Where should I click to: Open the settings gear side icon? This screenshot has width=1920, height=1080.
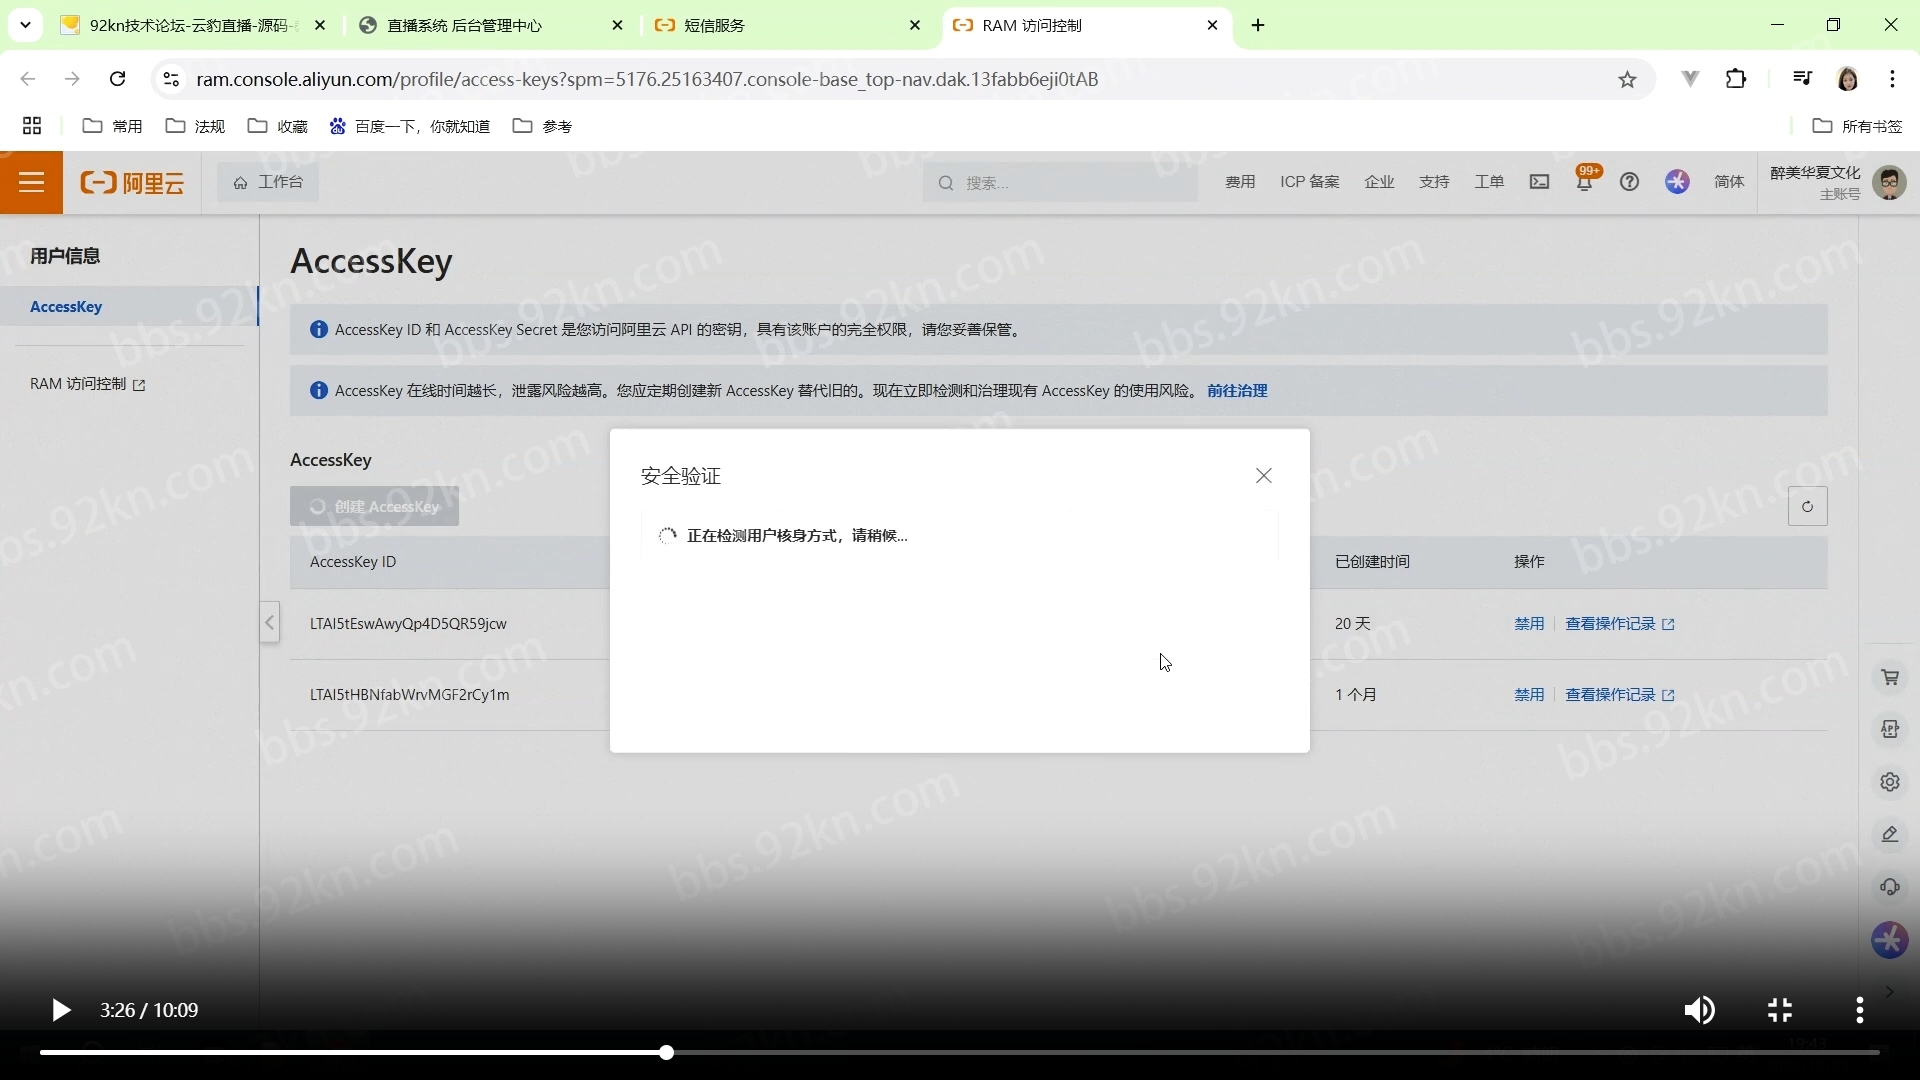click(x=1890, y=782)
